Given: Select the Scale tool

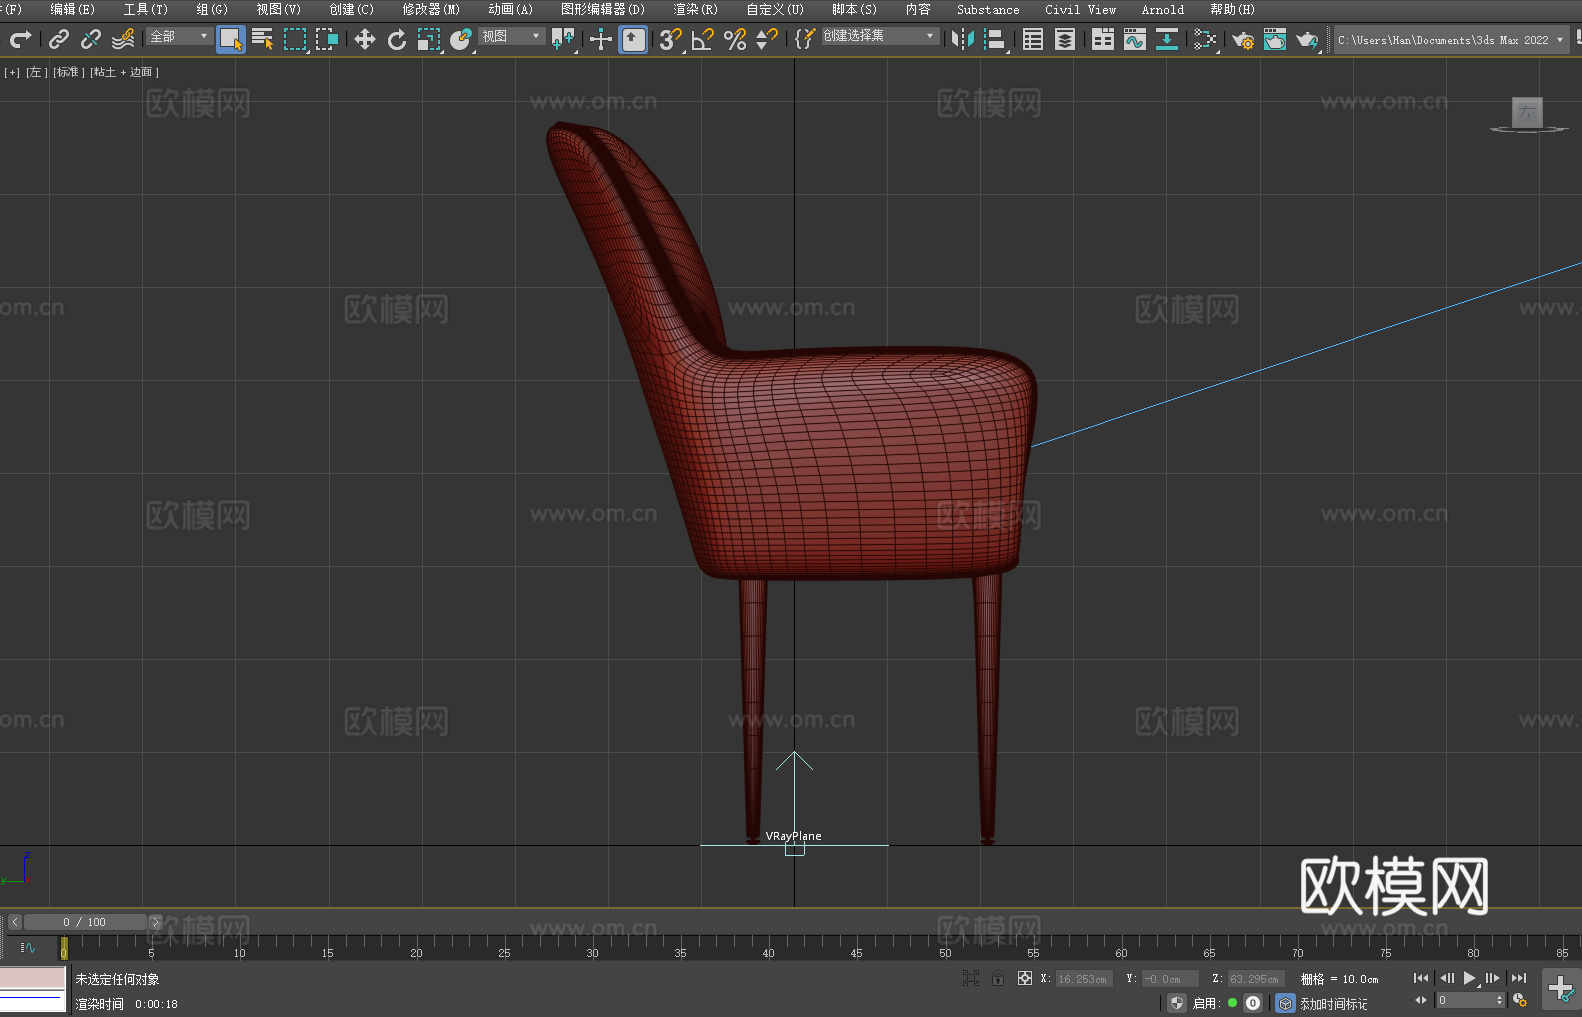Looking at the screenshot, I should point(429,39).
